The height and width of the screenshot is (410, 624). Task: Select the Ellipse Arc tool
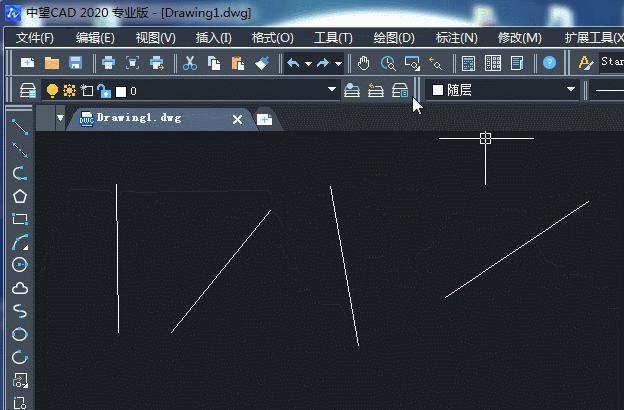point(20,357)
